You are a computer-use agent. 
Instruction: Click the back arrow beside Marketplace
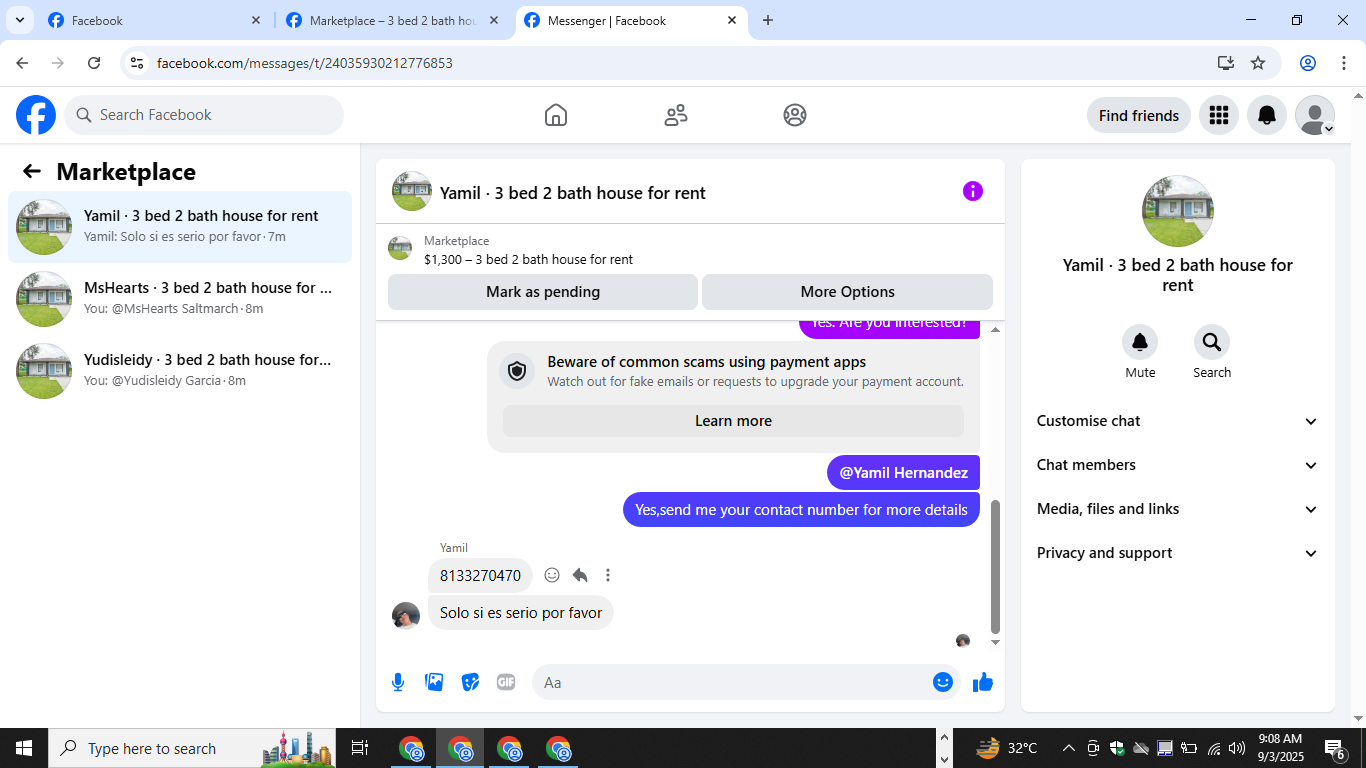[x=32, y=171]
